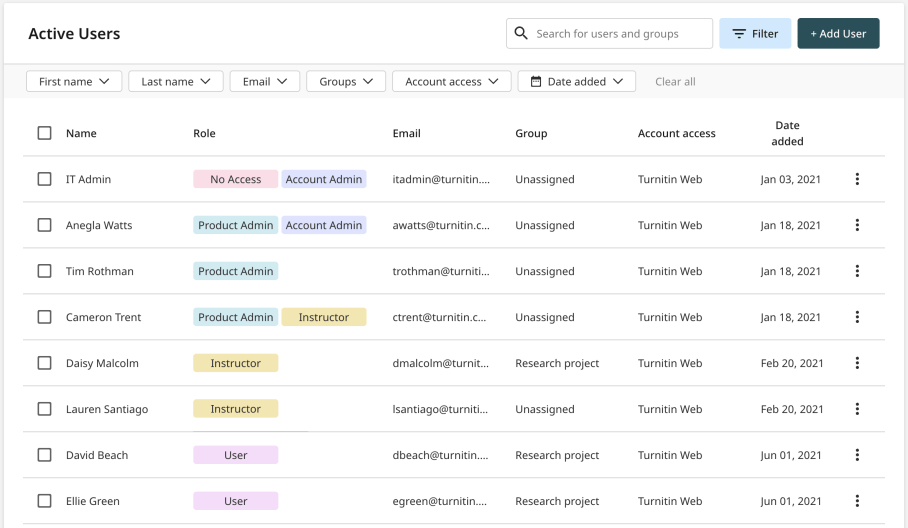Open the kebab menu for David Beach
This screenshot has width=908, height=528.
pos(857,455)
